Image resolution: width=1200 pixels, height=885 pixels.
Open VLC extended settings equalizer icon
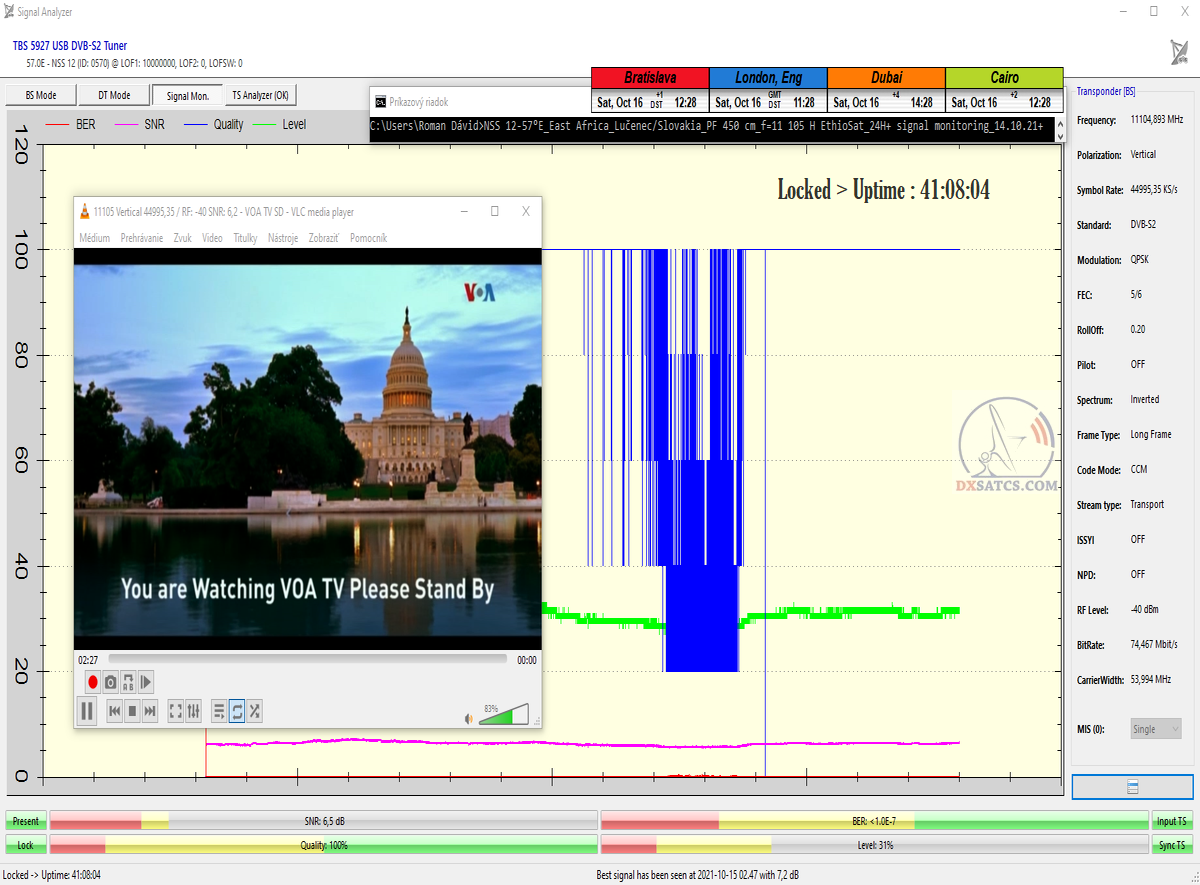194,711
